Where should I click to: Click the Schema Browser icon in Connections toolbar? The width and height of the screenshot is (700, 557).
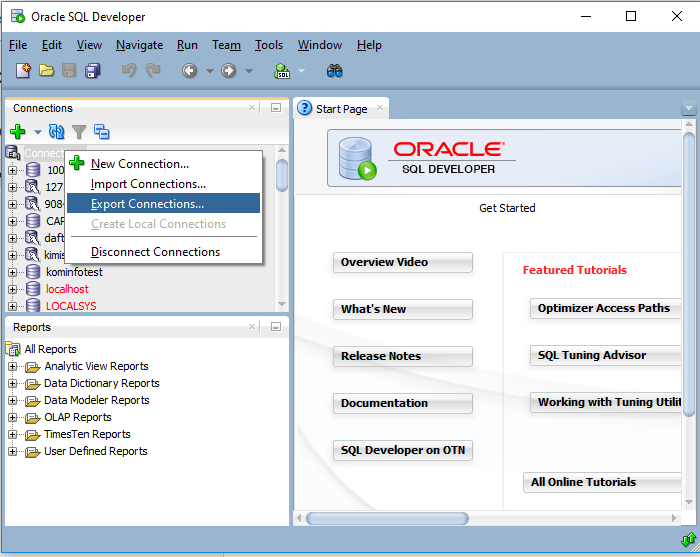point(102,132)
